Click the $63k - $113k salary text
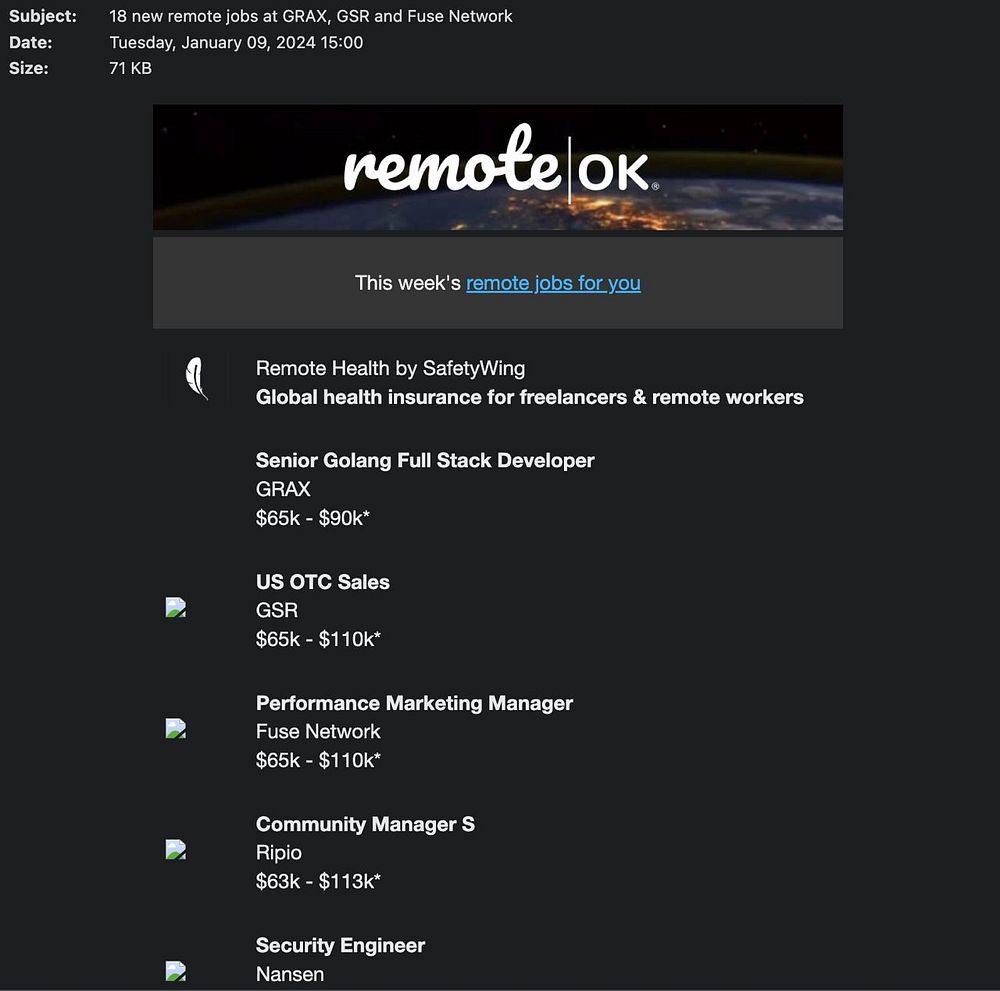 [318, 881]
